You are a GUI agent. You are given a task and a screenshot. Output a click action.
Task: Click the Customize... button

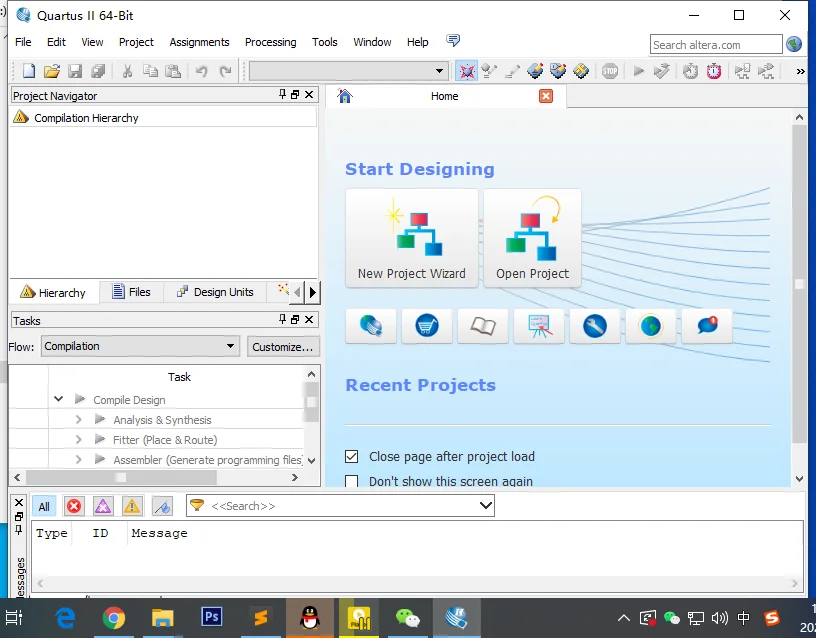coord(283,347)
